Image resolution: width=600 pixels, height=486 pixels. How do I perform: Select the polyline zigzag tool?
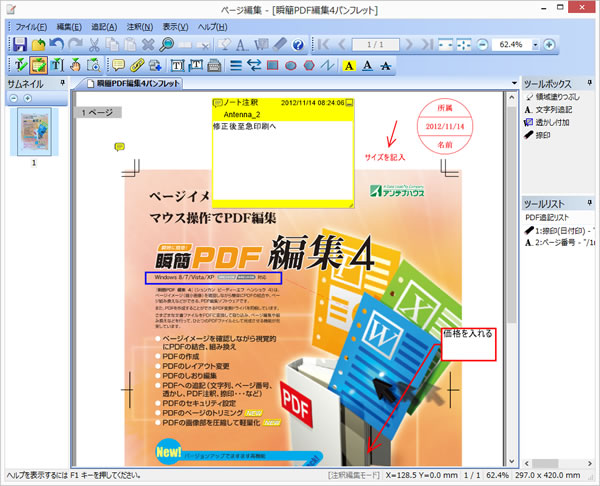pyautogui.click(x=328, y=66)
